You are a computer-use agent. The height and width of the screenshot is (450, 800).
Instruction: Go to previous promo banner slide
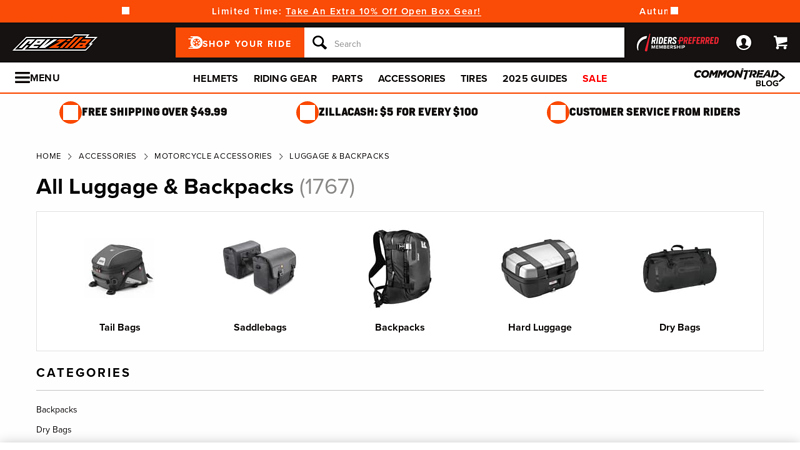click(126, 11)
